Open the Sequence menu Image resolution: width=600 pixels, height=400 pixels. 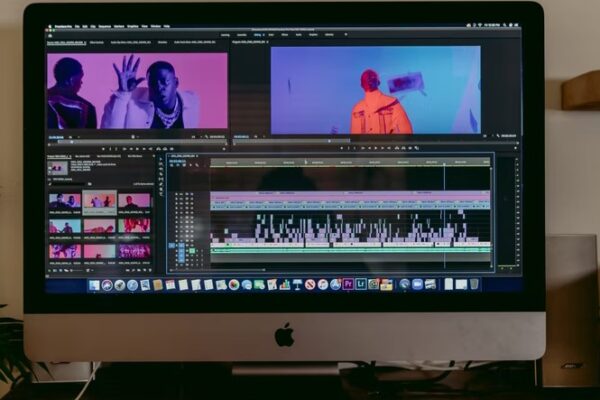(x=105, y=26)
